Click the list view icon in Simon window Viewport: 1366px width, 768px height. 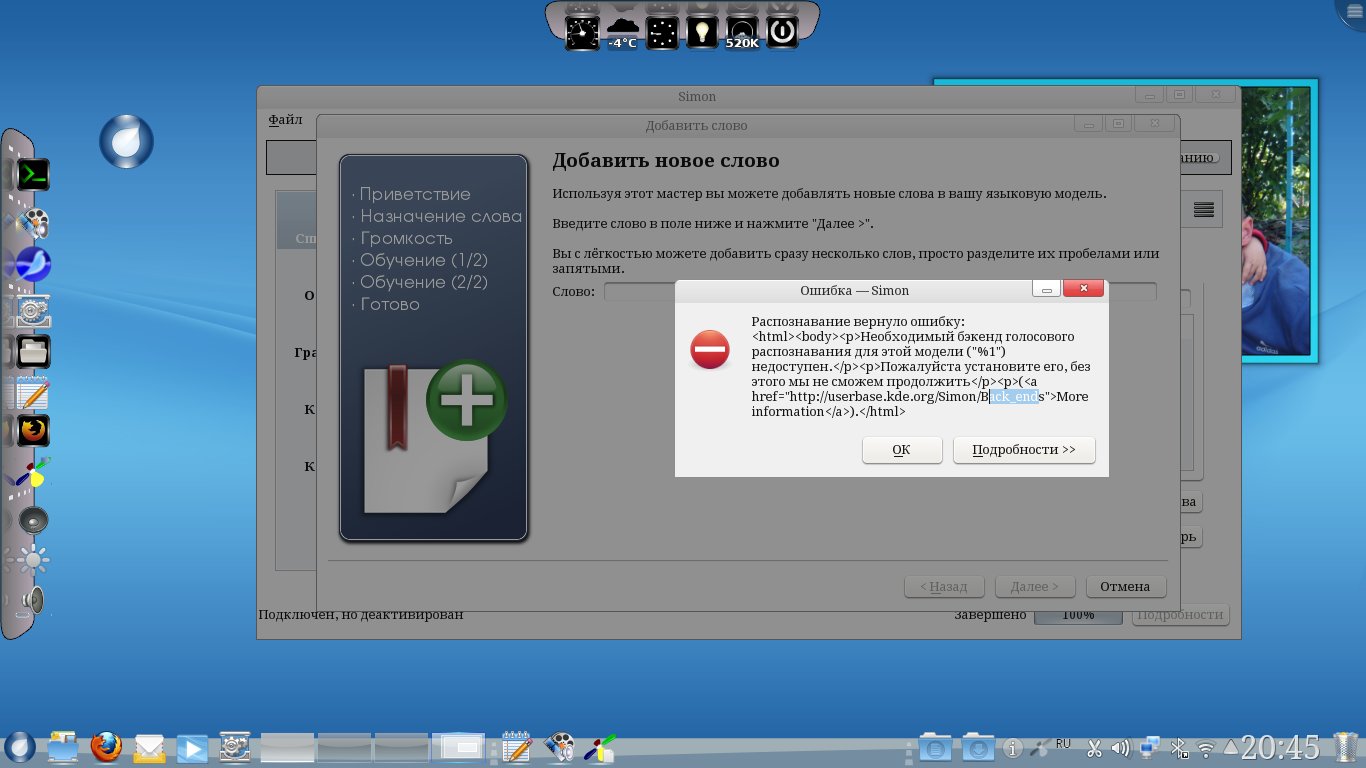click(x=1204, y=210)
